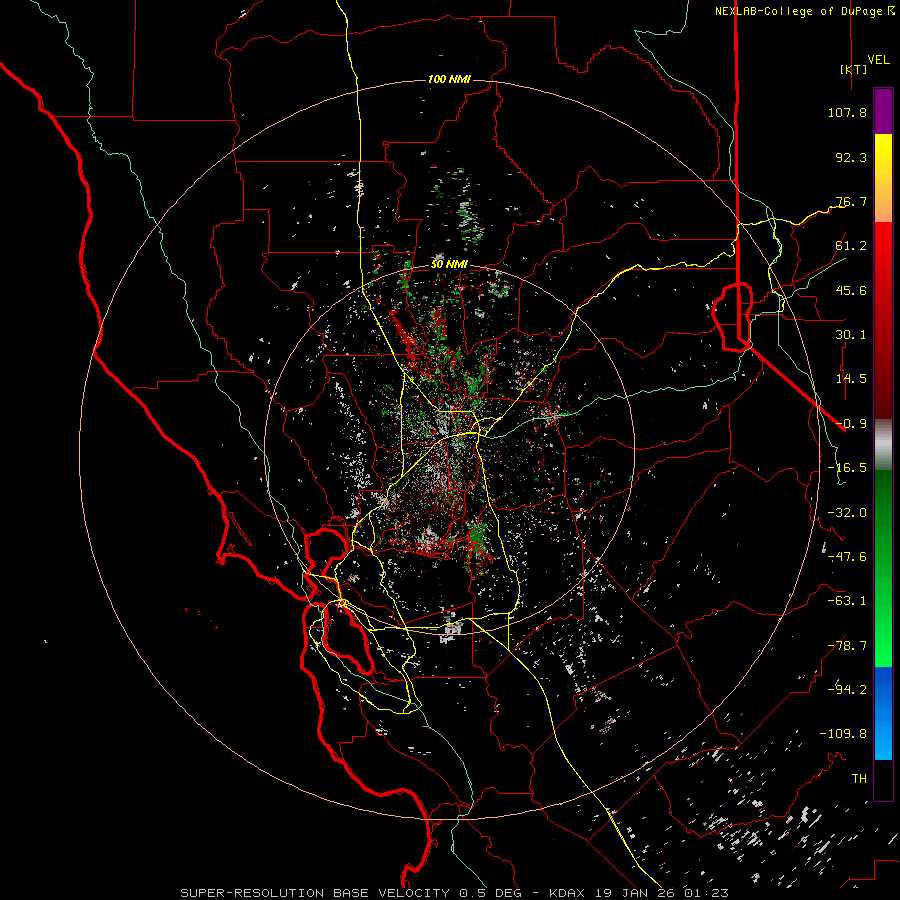Click the 30.1 velocity scale value
The image size is (900, 900).
coord(851,335)
